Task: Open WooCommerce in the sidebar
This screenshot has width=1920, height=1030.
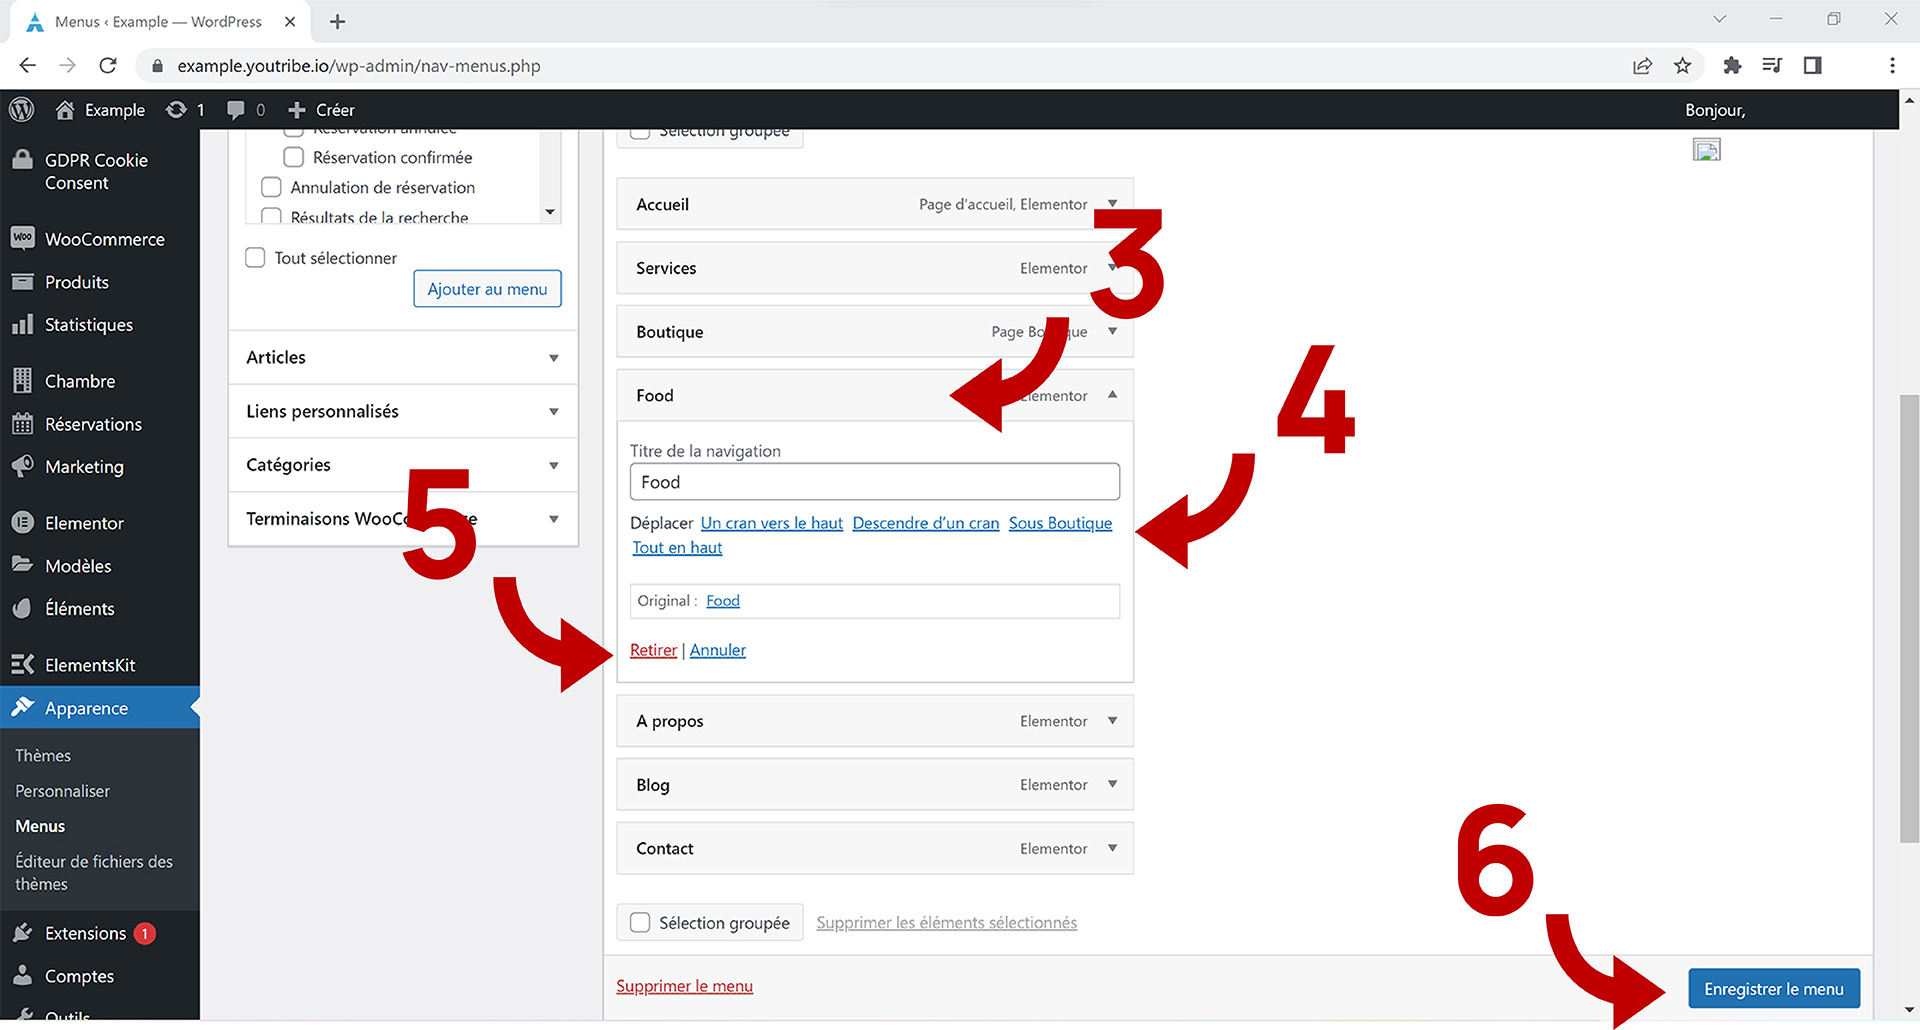Action: coord(104,240)
